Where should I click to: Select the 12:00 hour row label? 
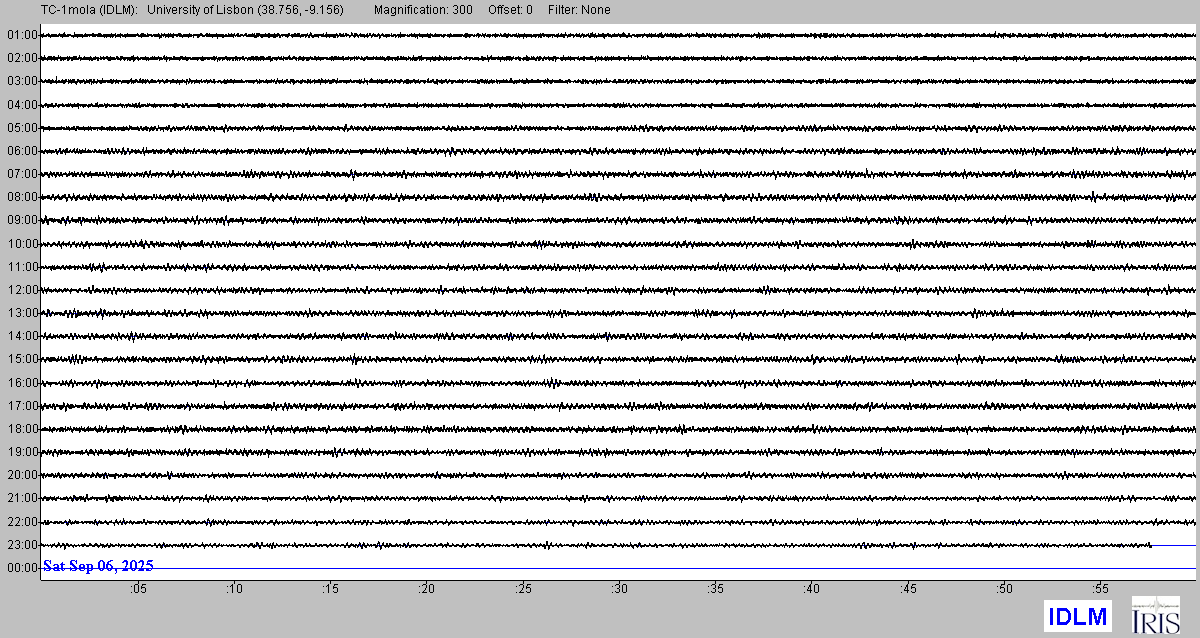click(22, 290)
